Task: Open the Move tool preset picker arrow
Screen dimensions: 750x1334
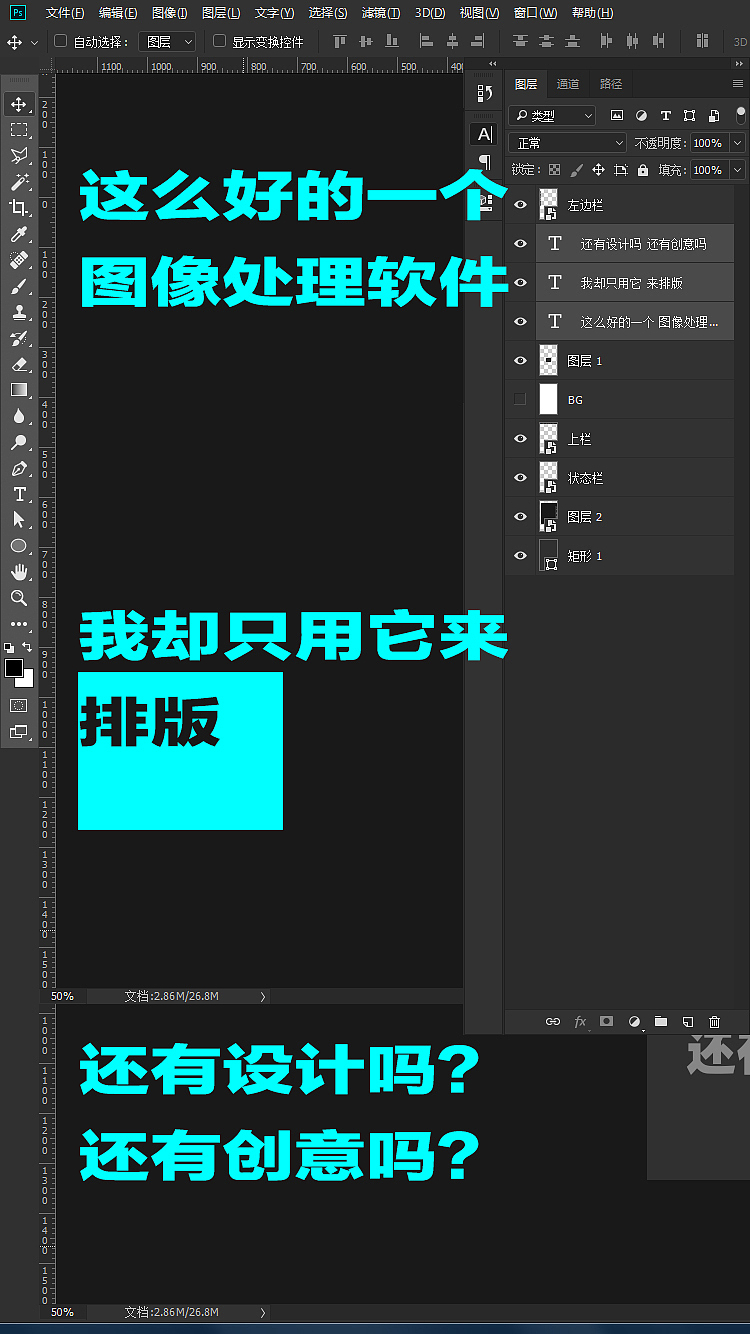Action: (x=35, y=43)
